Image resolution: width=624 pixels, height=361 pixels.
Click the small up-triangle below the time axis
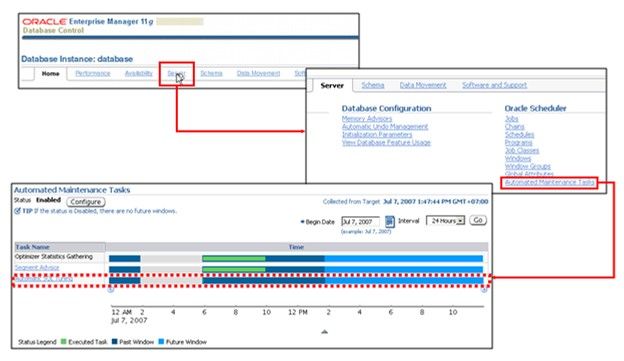coord(324,332)
